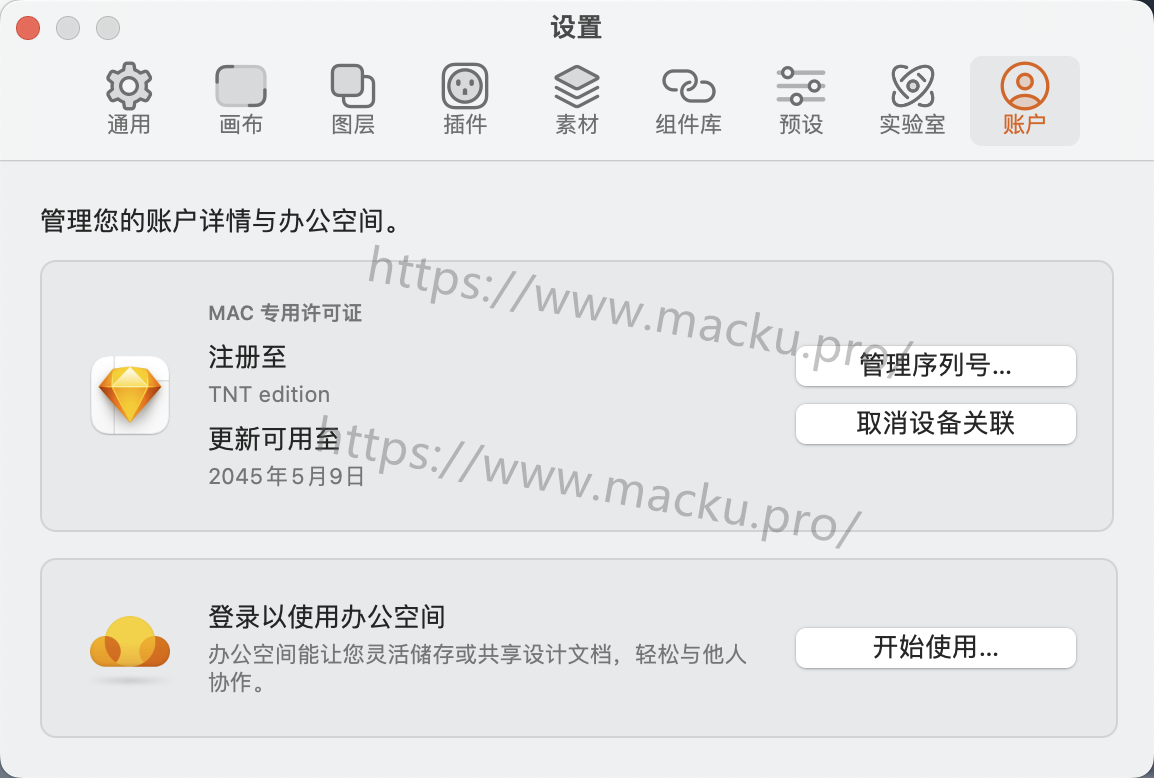The width and height of the screenshot is (1154, 778).
Task: Select the 画布 canvas preferences icon
Action: 241,86
